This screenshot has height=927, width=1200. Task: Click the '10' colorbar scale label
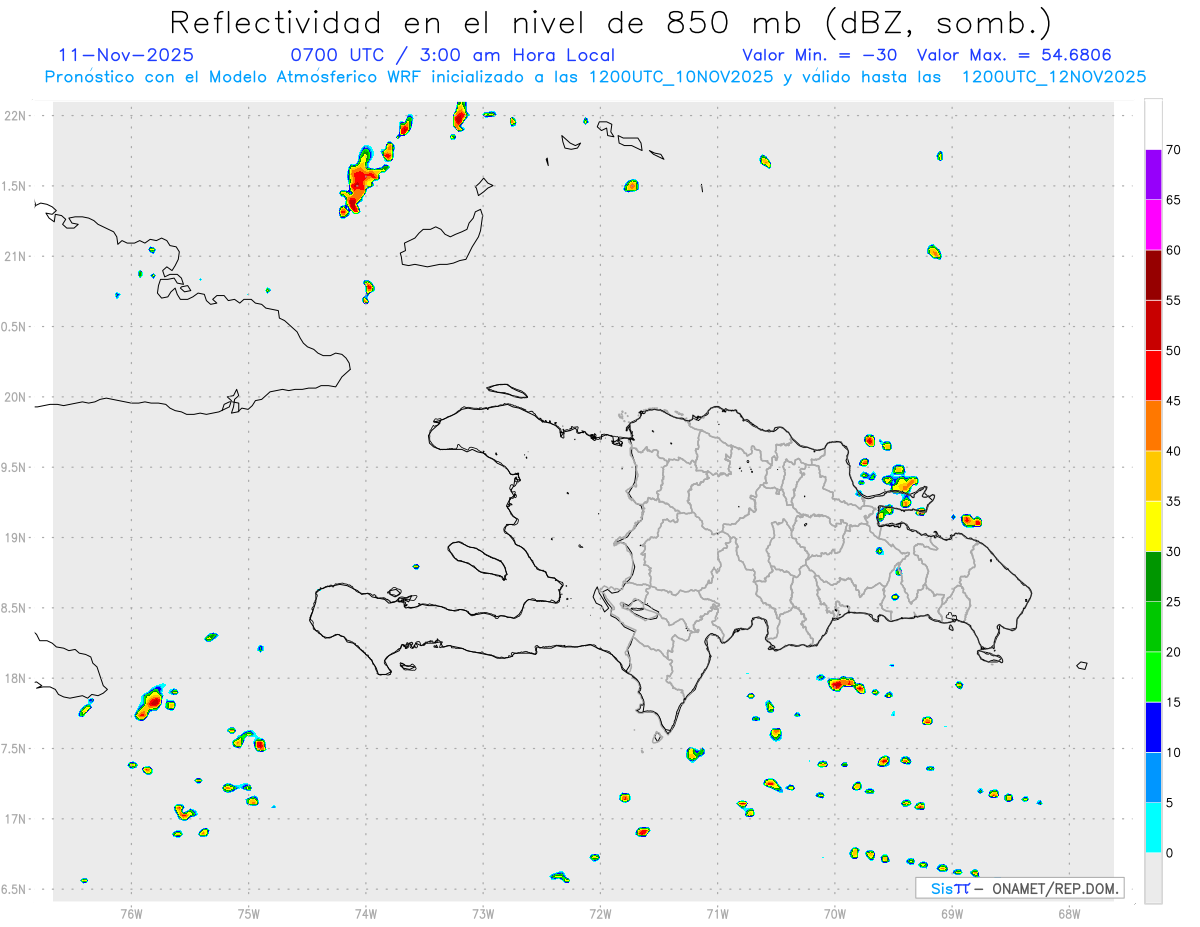(x=1173, y=752)
